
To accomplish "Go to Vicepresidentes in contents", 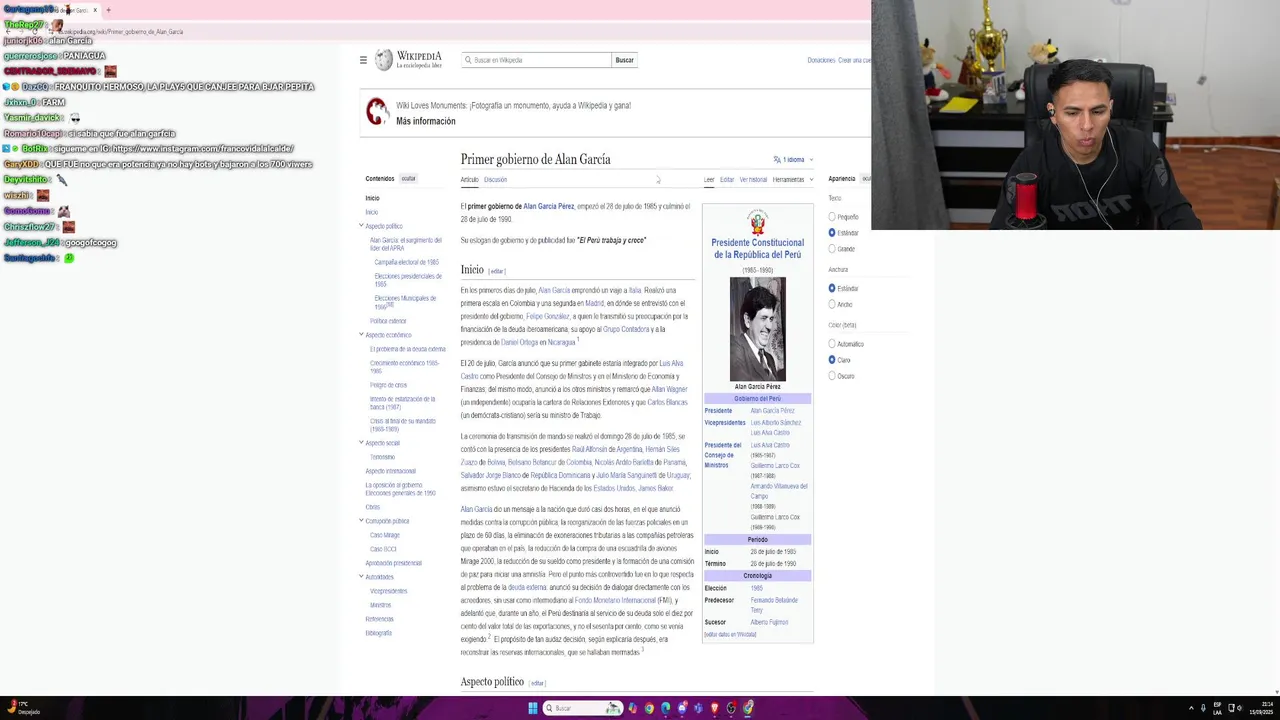I will click(x=389, y=591).
